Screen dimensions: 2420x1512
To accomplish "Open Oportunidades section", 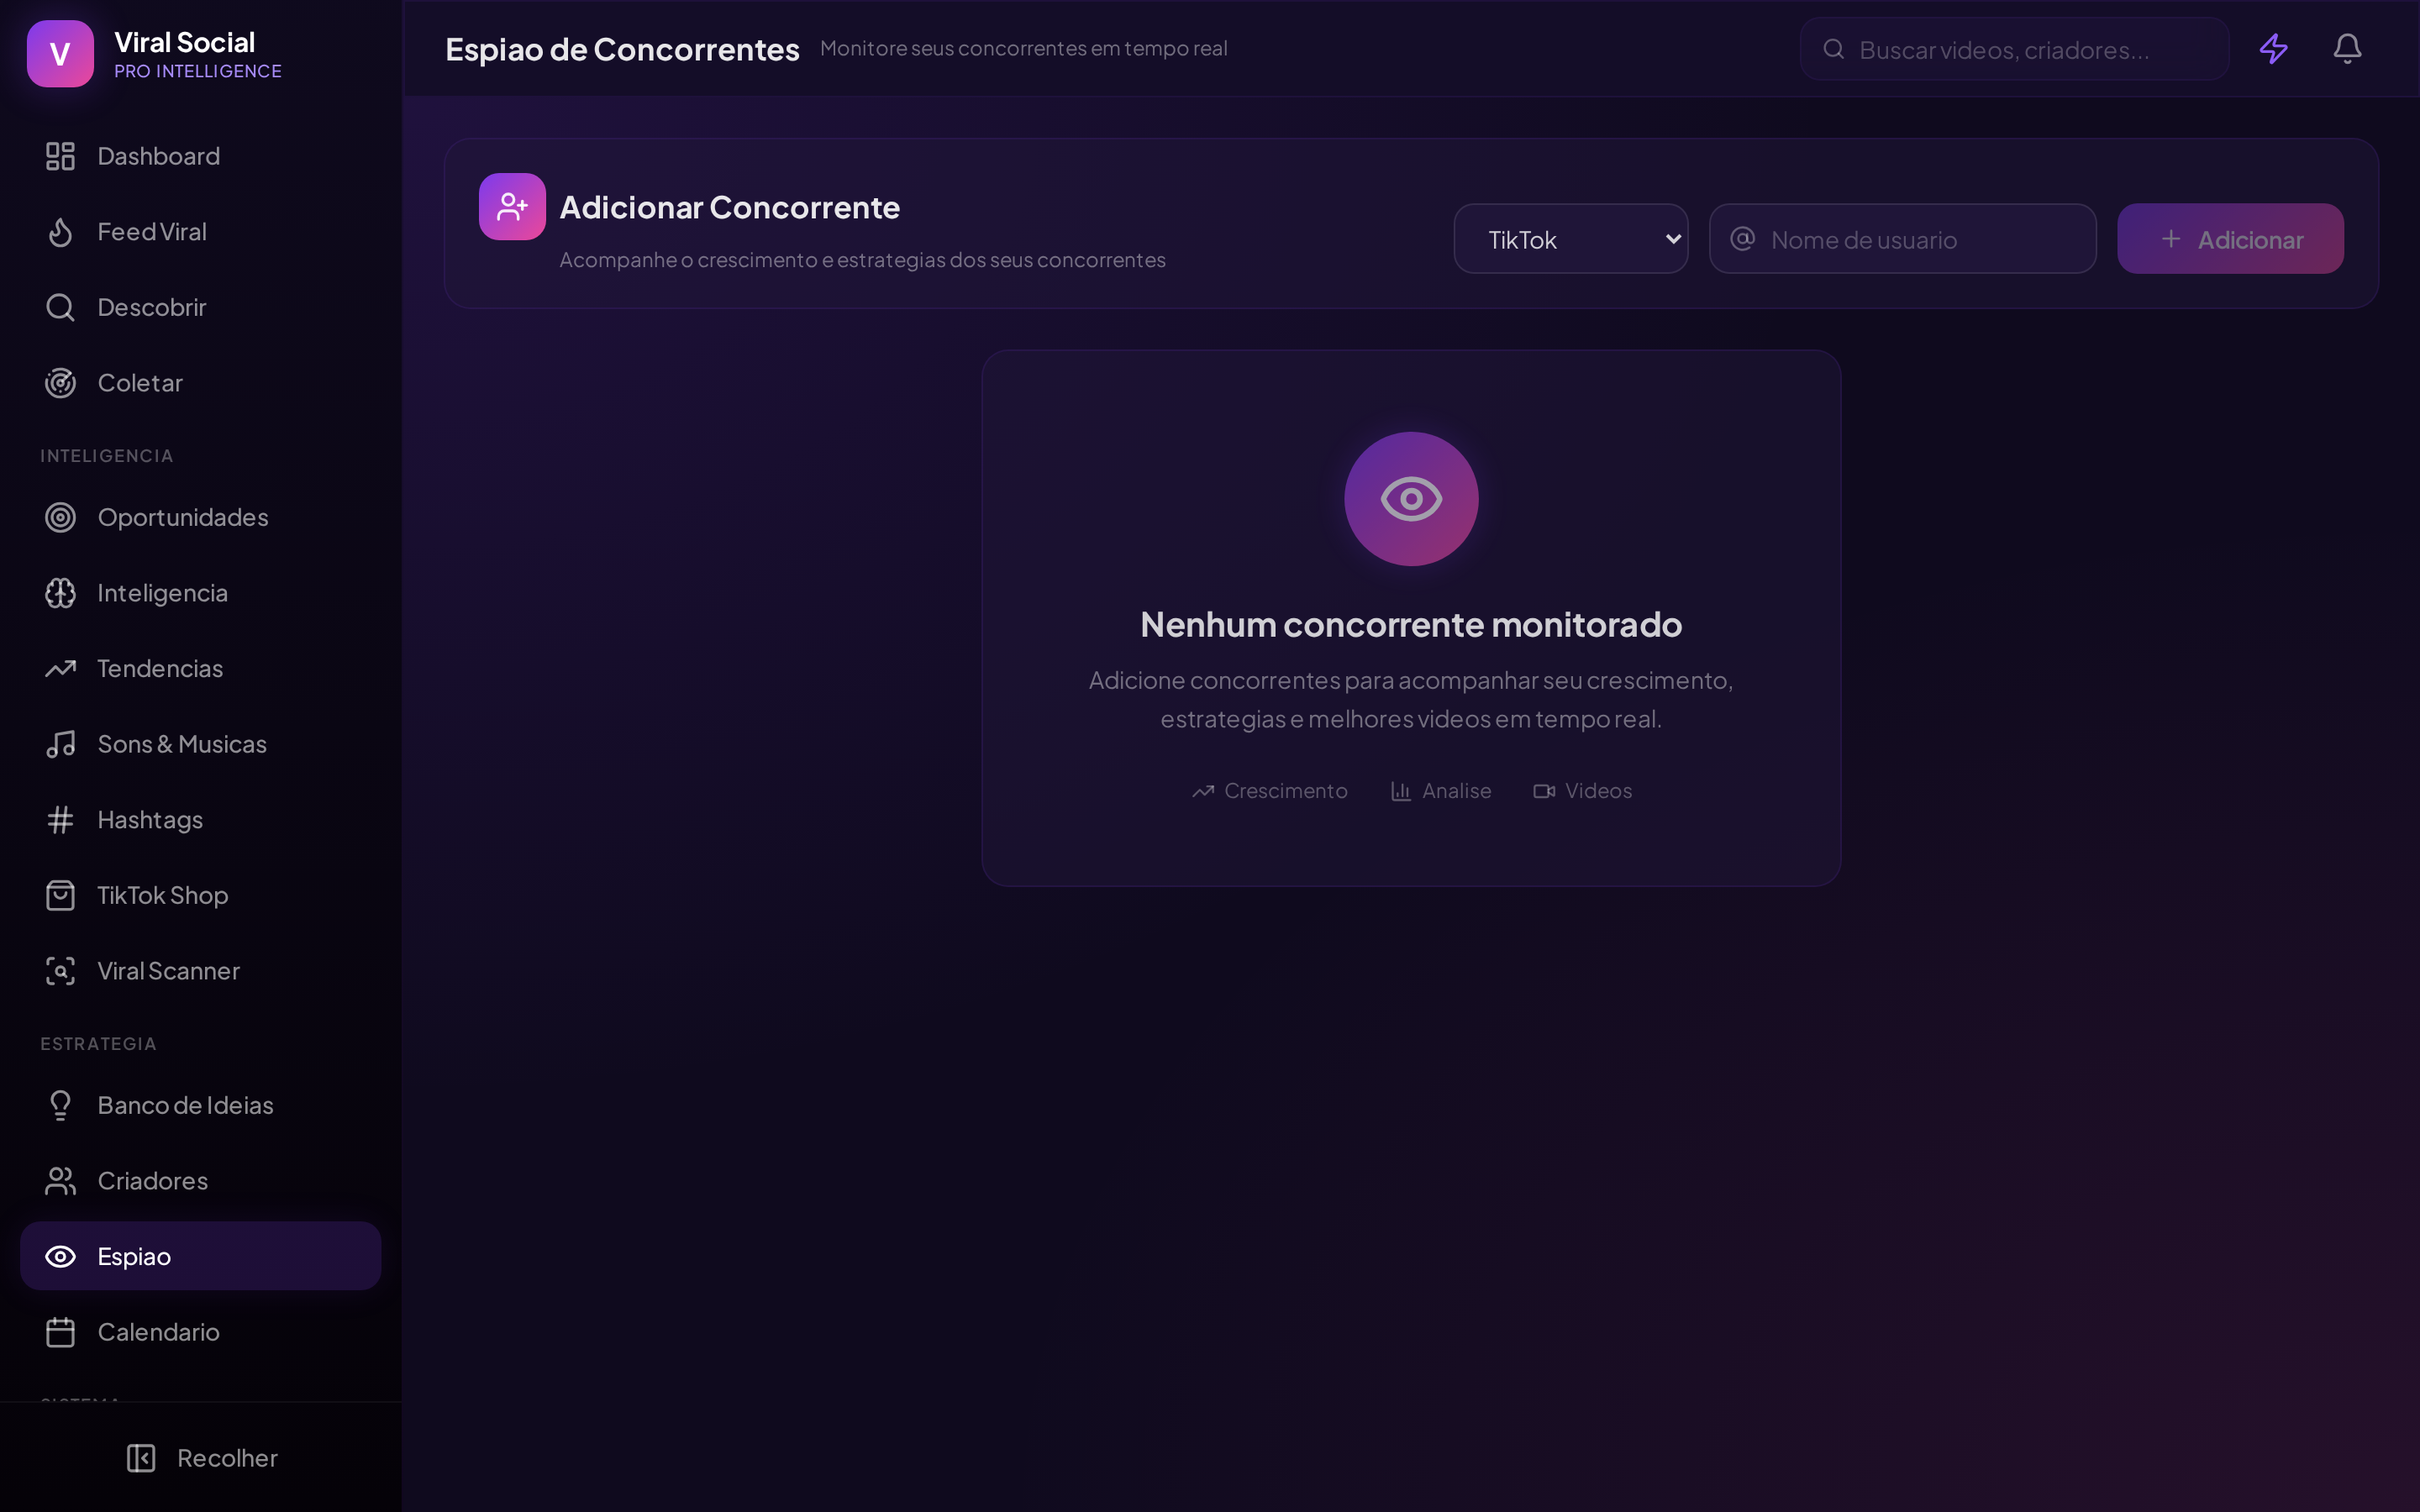I will click(x=200, y=517).
